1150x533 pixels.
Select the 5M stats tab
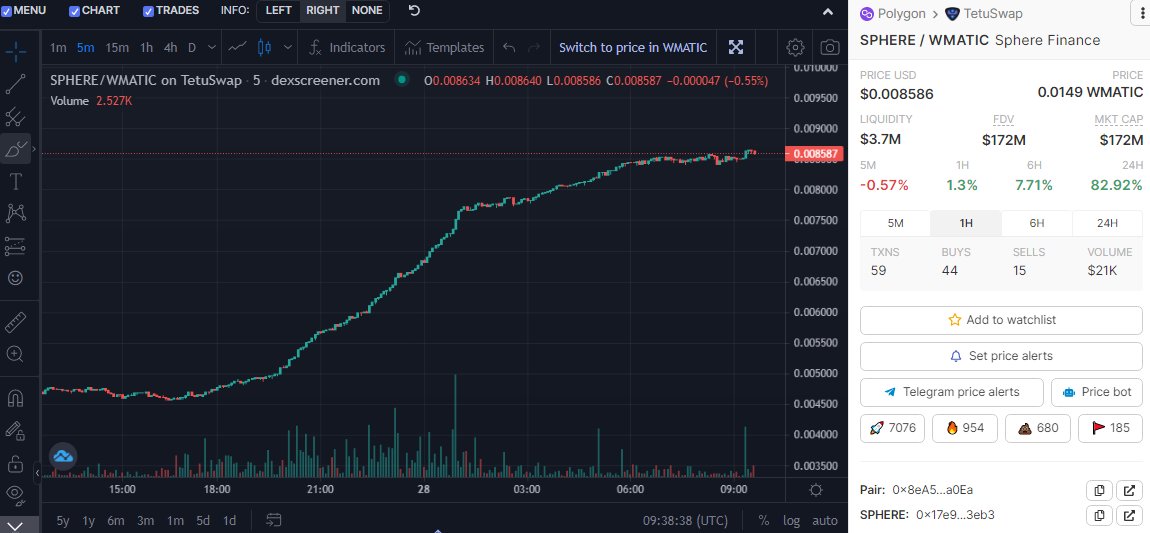coord(896,223)
